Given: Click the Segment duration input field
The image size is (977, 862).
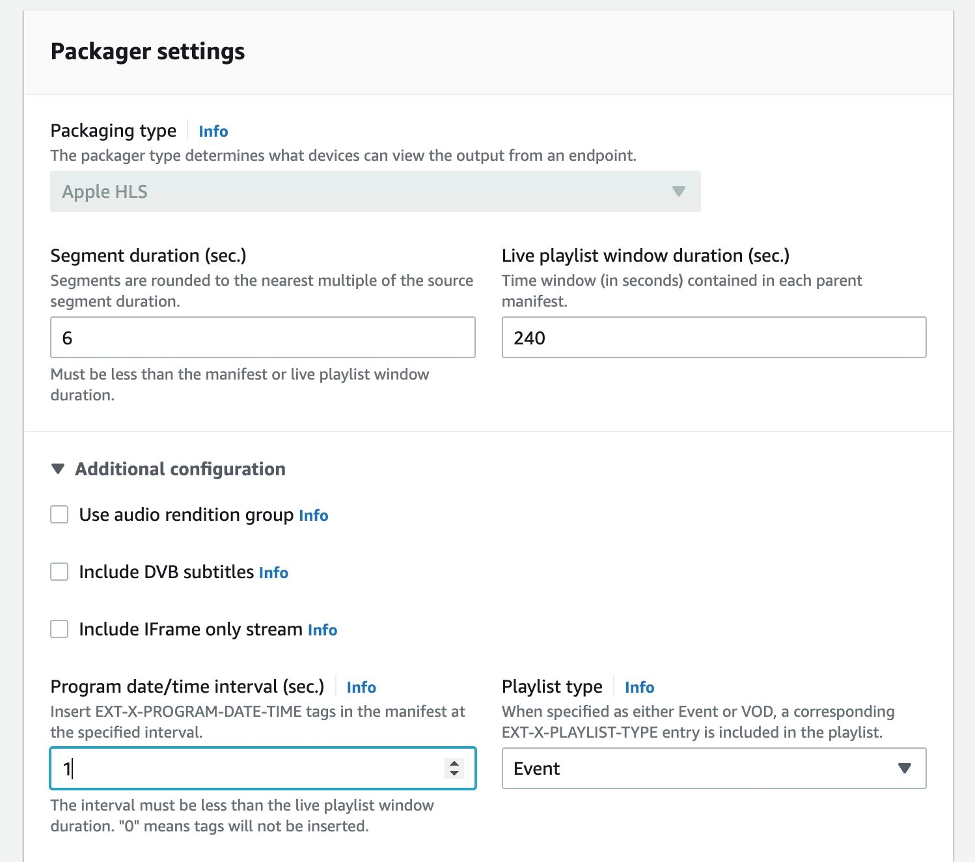Looking at the screenshot, I should point(262,338).
